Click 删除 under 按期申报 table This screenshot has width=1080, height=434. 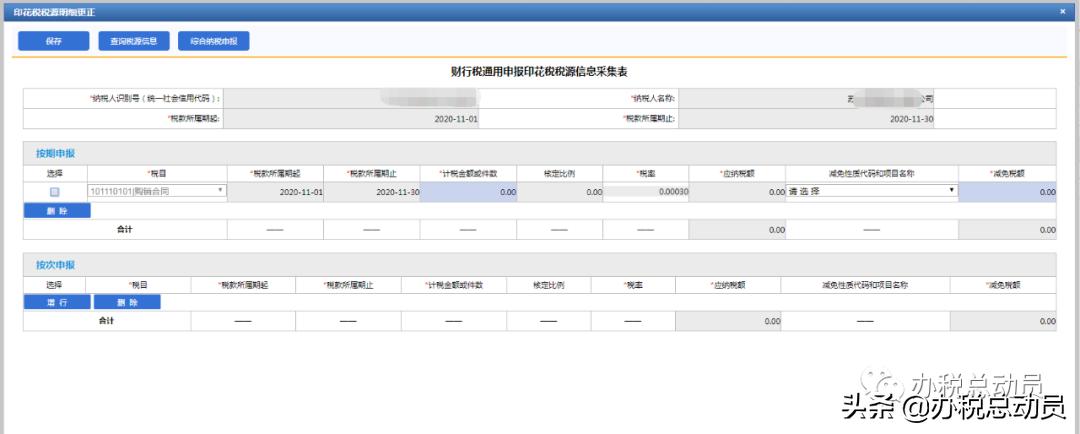tap(57, 211)
